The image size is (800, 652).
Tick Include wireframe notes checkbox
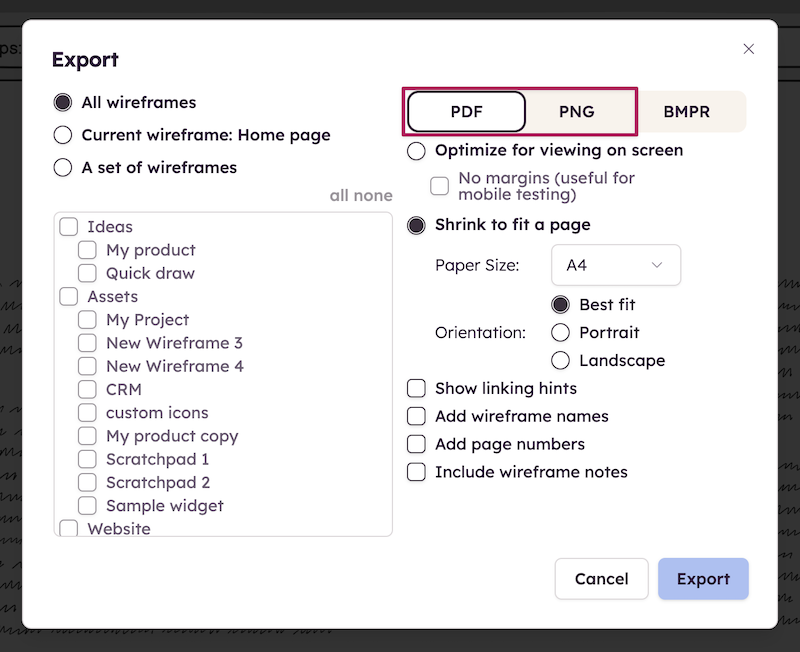(417, 472)
